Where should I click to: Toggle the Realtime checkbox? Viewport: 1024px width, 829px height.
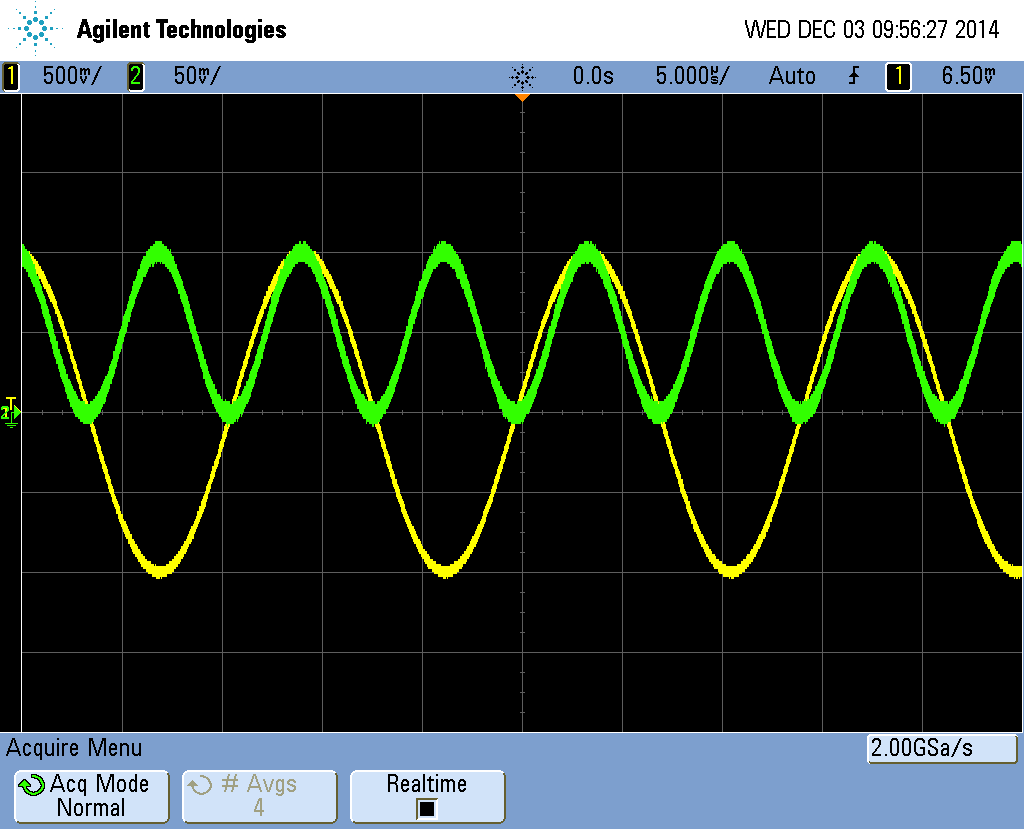click(x=427, y=808)
